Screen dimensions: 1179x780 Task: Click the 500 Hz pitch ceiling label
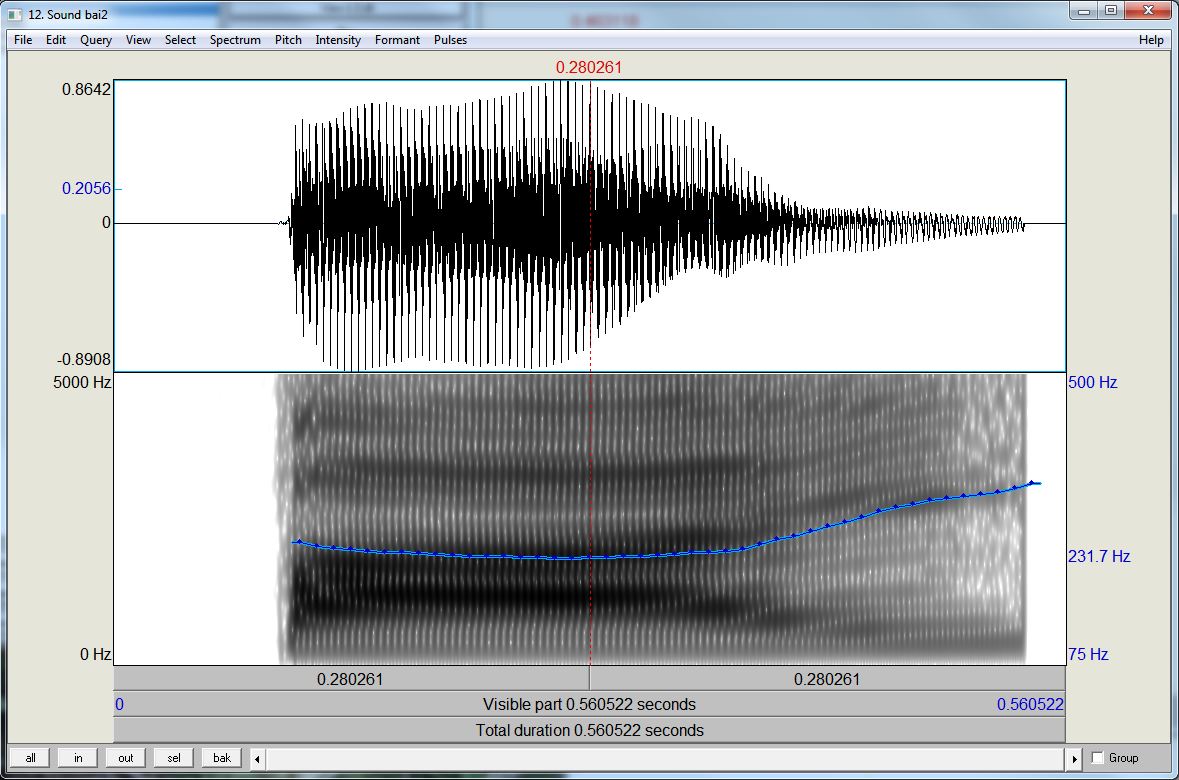[1093, 382]
